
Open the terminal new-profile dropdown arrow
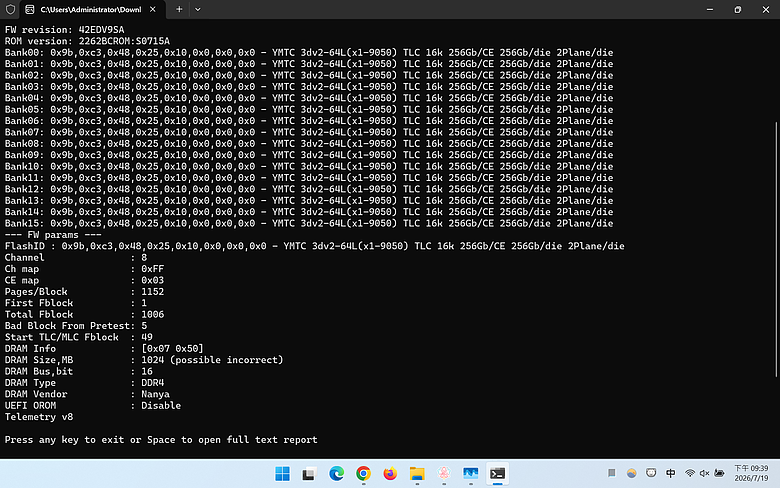point(197,9)
